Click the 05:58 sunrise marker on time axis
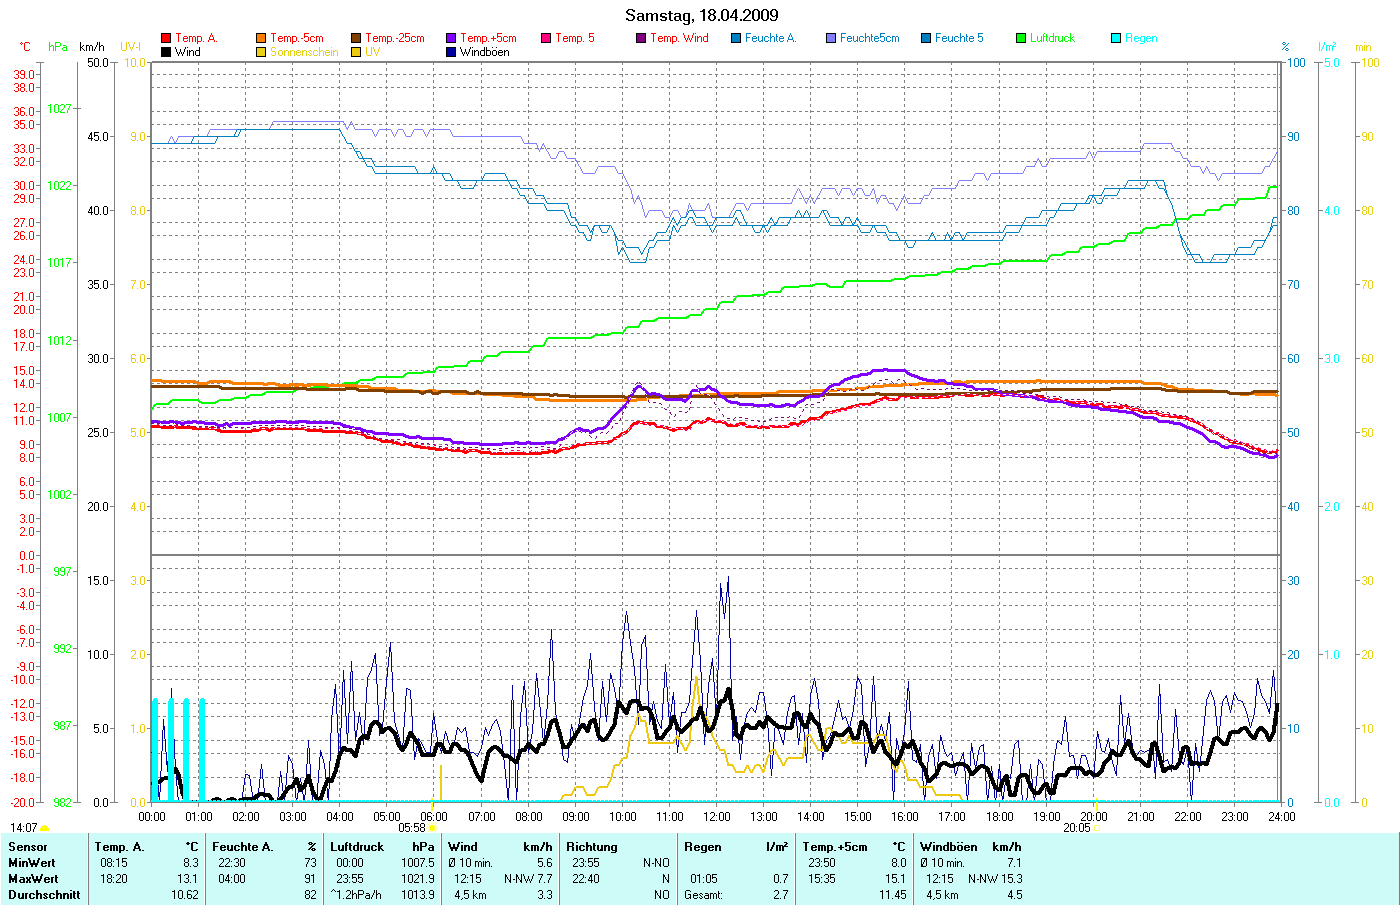 coord(412,828)
